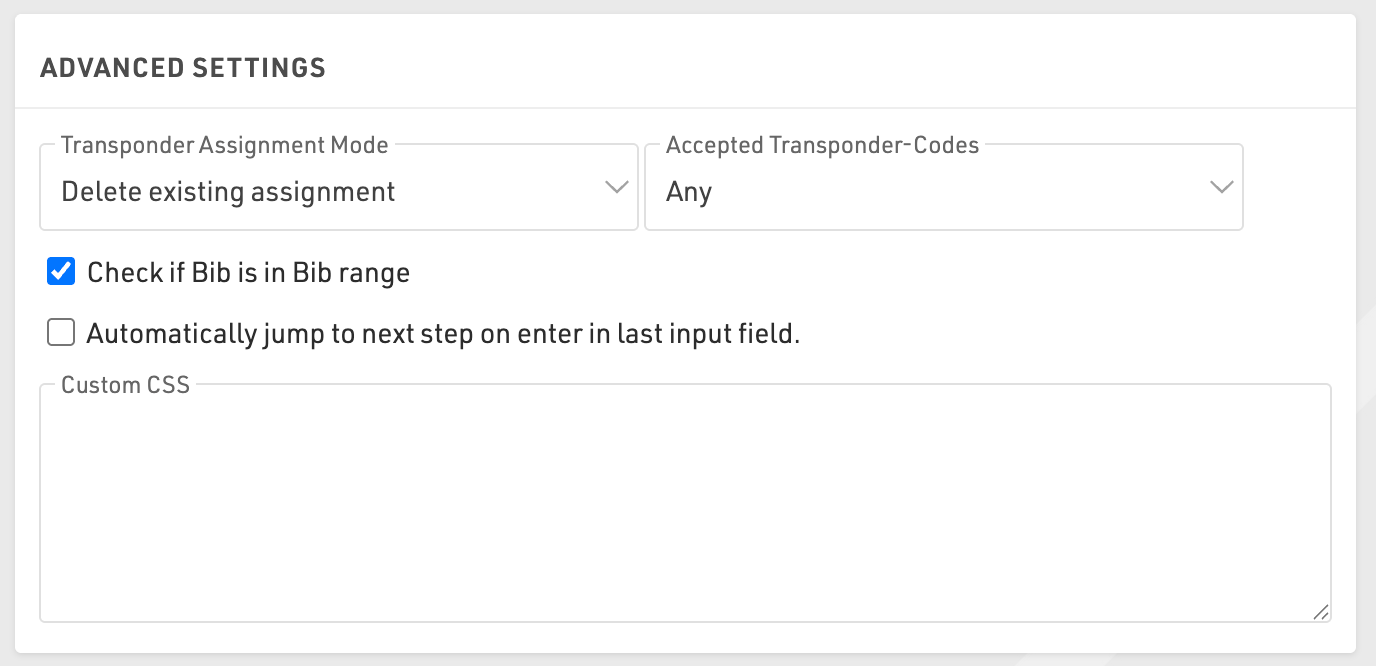Click chevron arrow beside the Any value
Viewport: 1376px width, 666px height.
(1222, 187)
